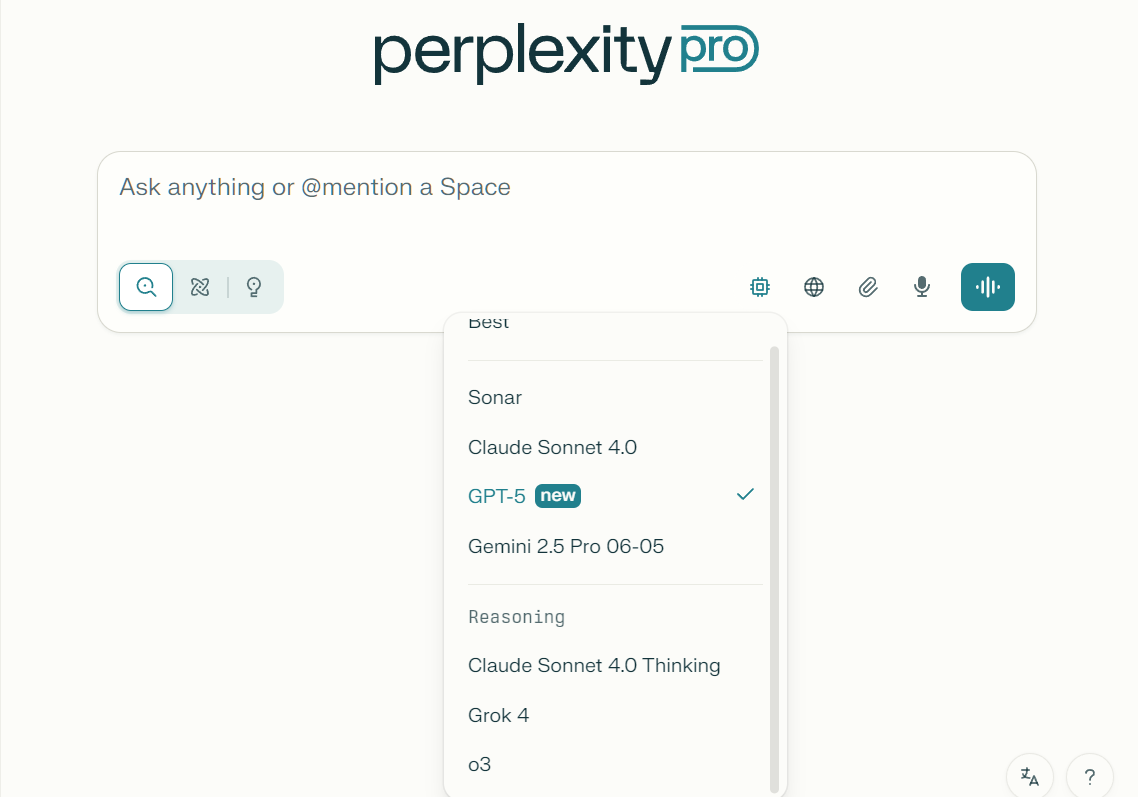This screenshot has width=1138, height=797.
Task: Click the model list scrollbar
Action: point(774,569)
